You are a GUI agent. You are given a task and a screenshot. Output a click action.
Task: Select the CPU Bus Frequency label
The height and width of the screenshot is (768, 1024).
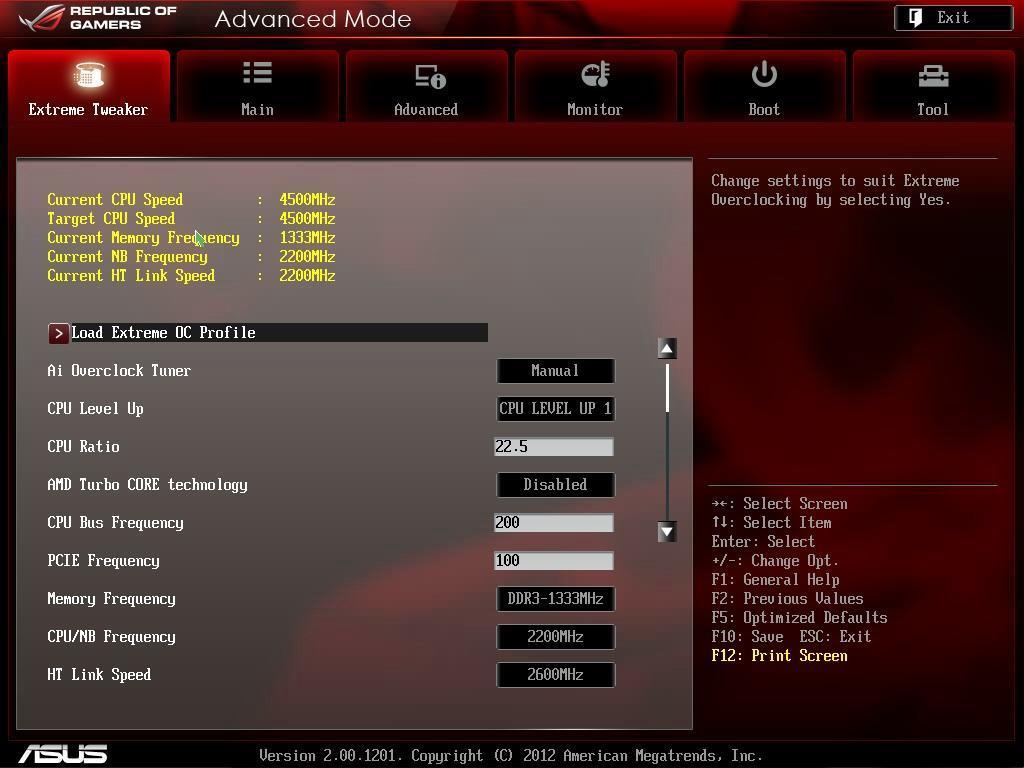click(115, 522)
